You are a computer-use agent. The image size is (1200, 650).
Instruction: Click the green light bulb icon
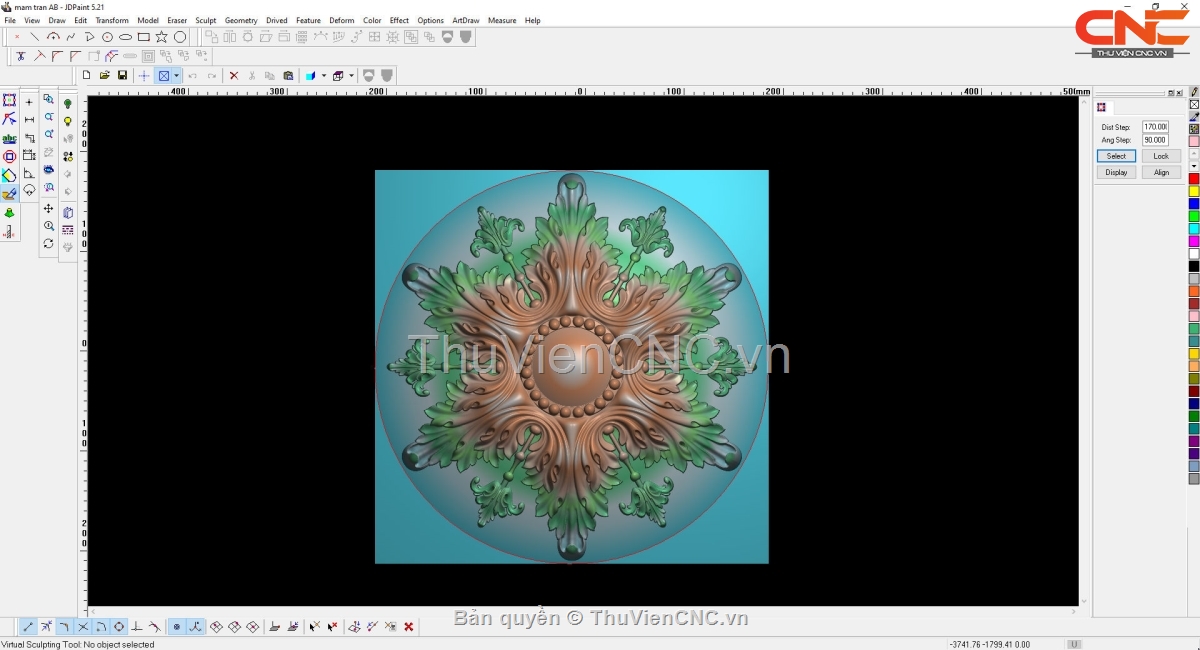68,103
